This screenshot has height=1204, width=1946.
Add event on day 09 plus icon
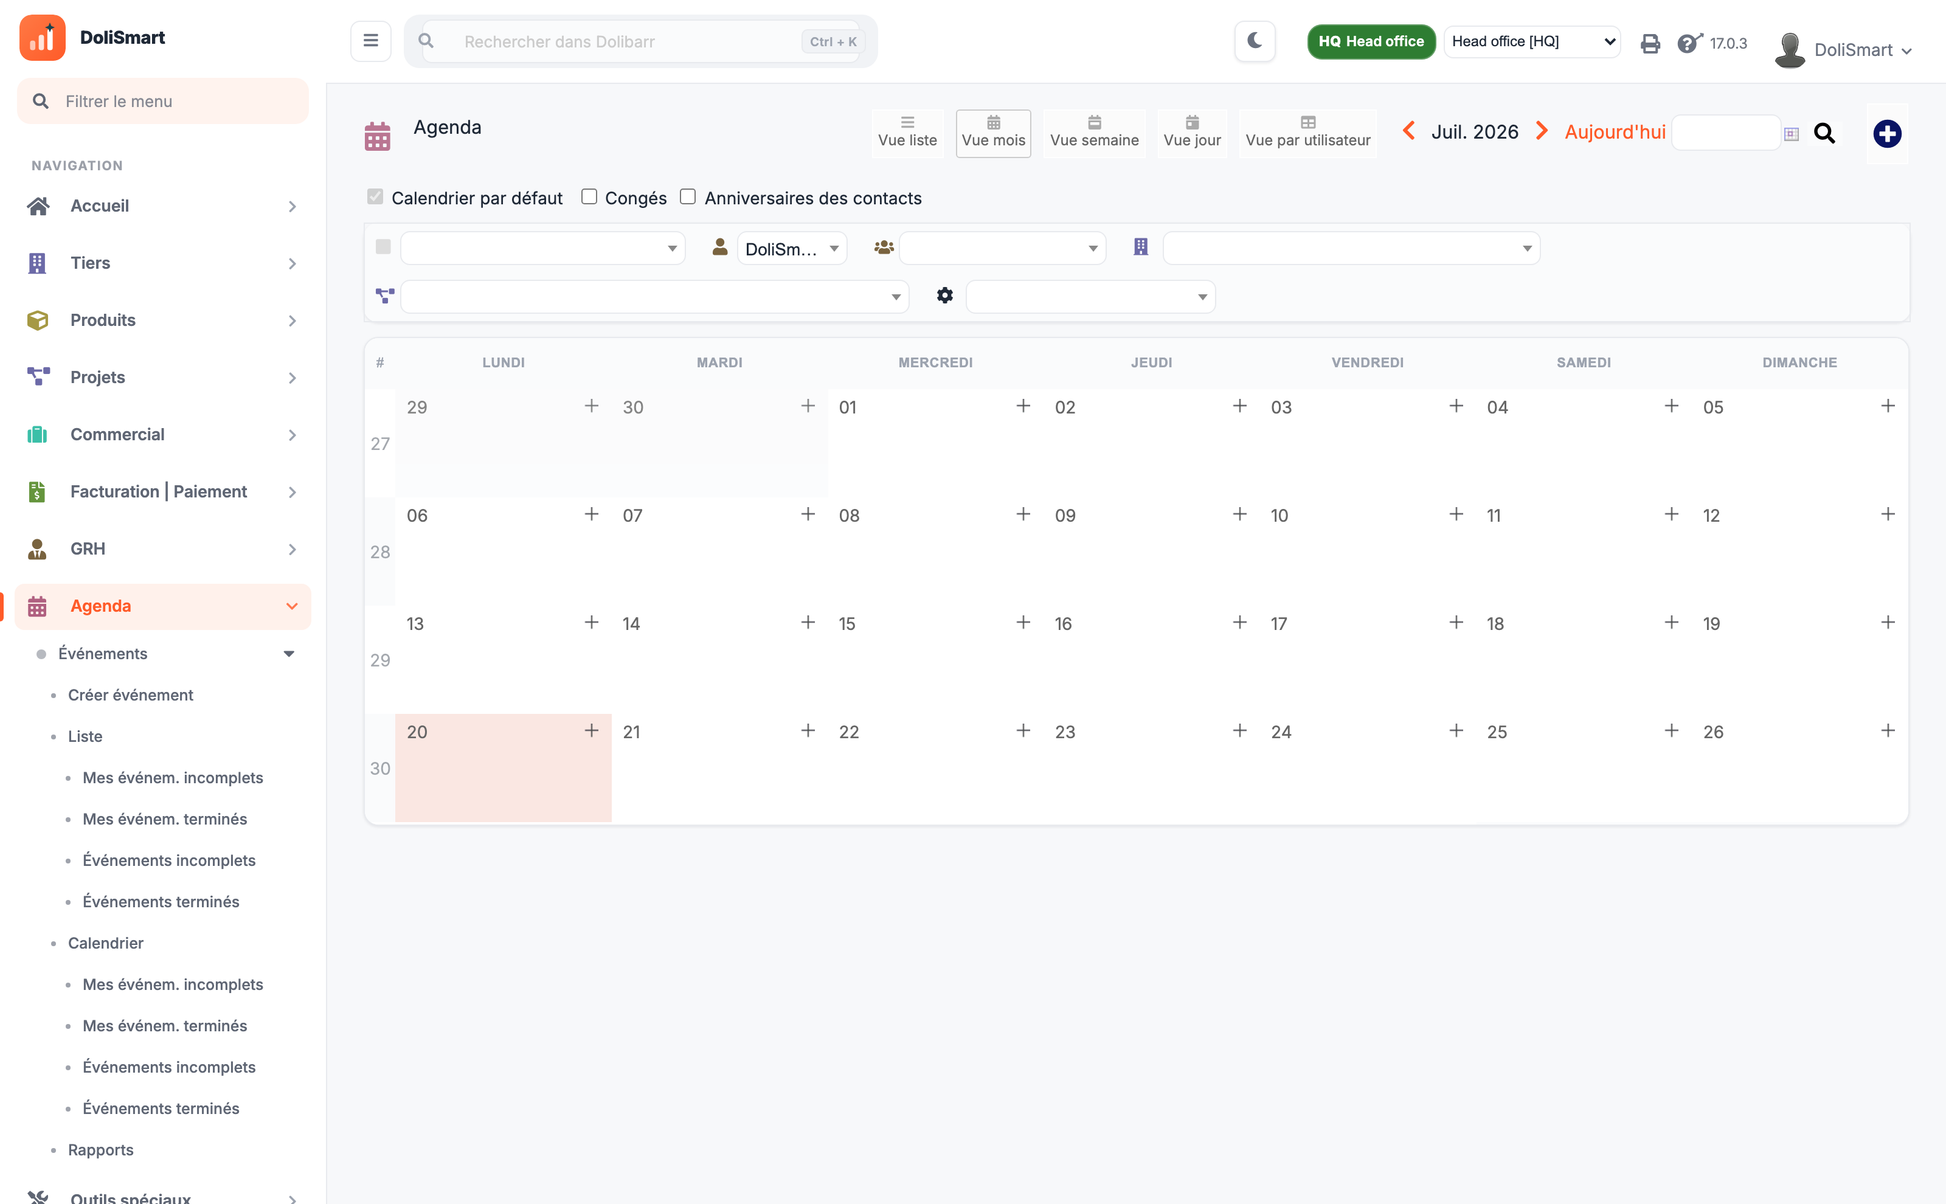coord(1239,514)
